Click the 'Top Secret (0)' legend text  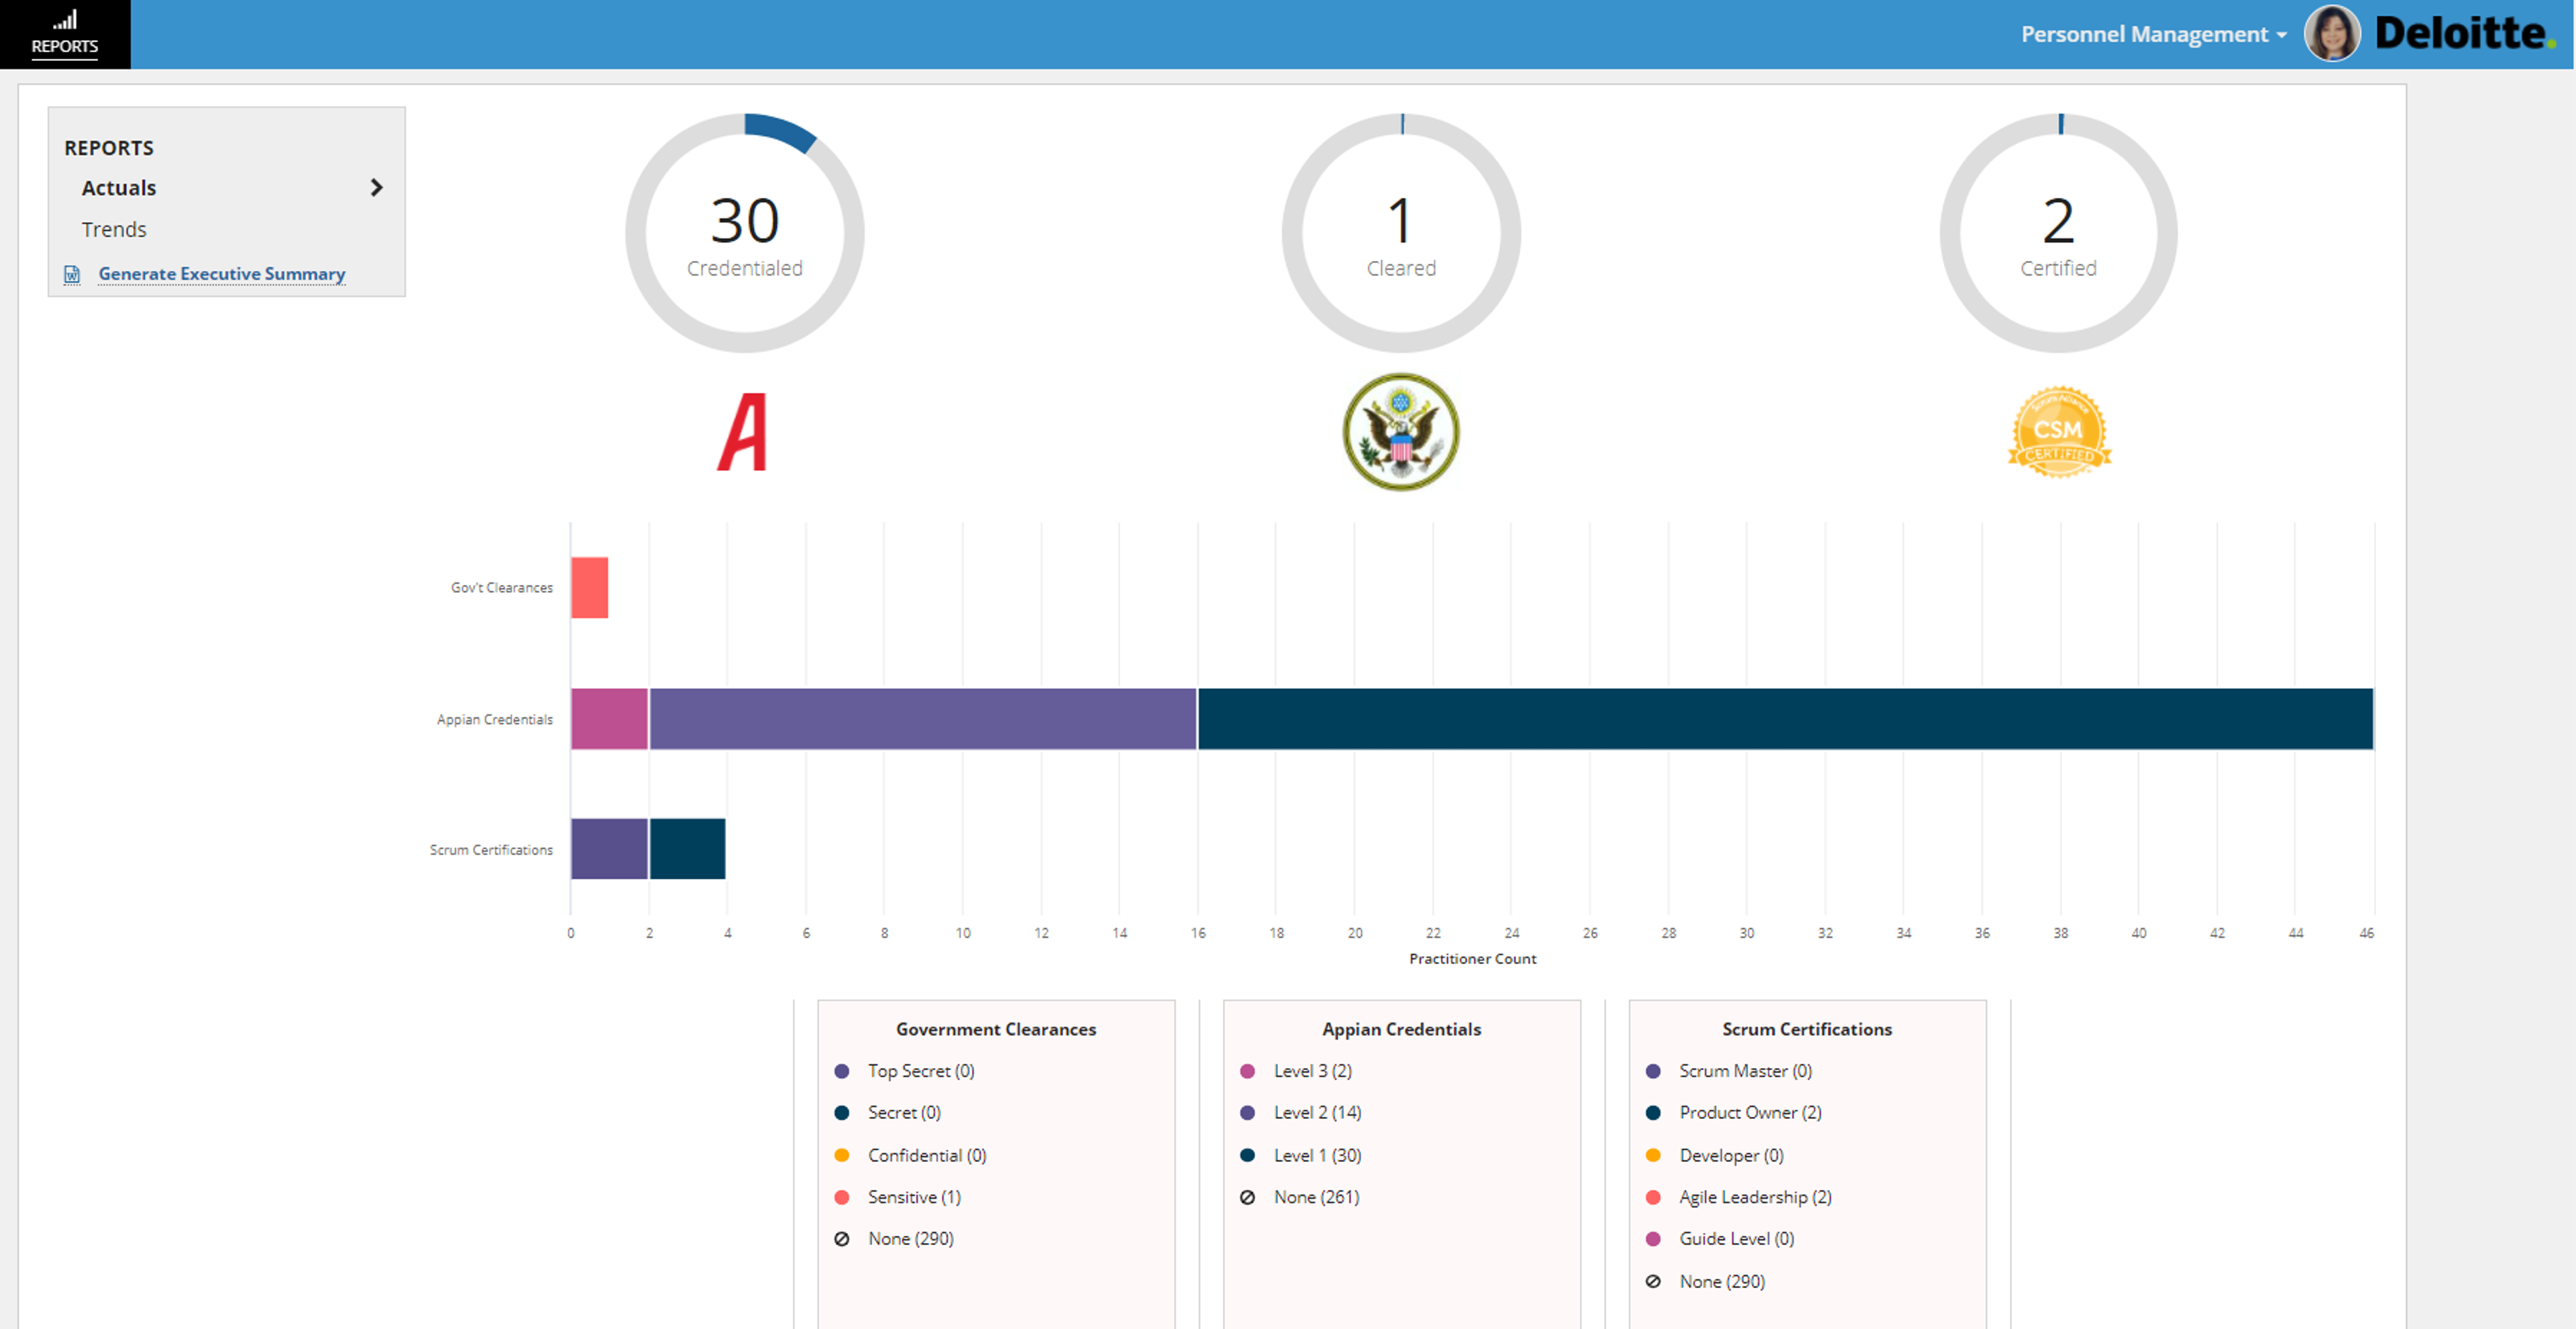click(921, 1071)
